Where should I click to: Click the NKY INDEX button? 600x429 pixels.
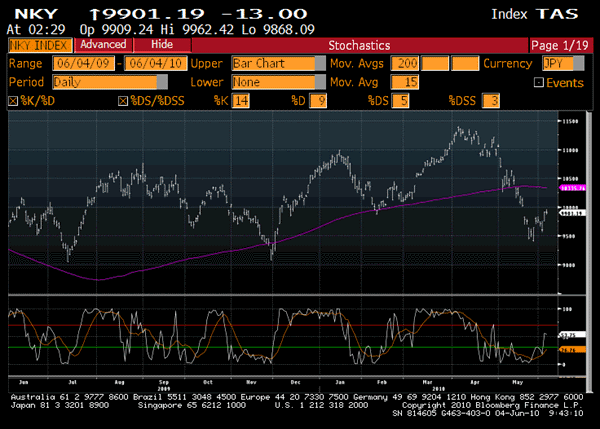[x=40, y=46]
